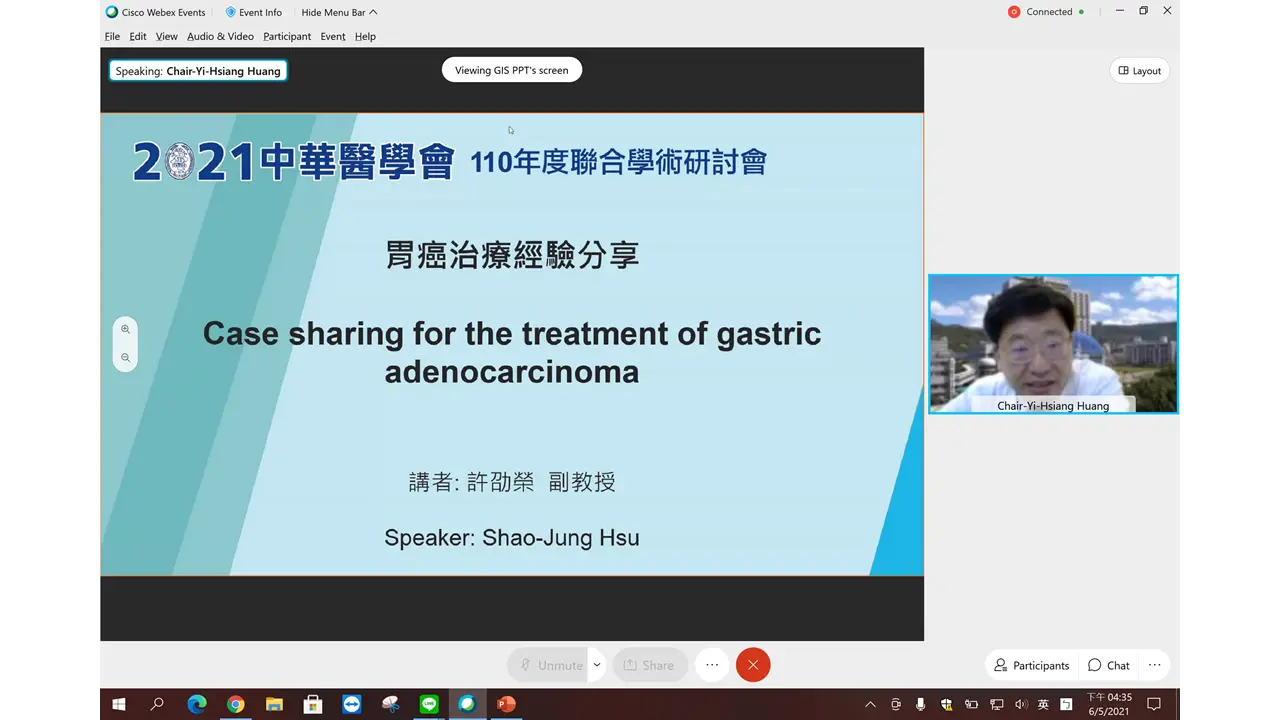Open the Participant menu

tap(287, 36)
